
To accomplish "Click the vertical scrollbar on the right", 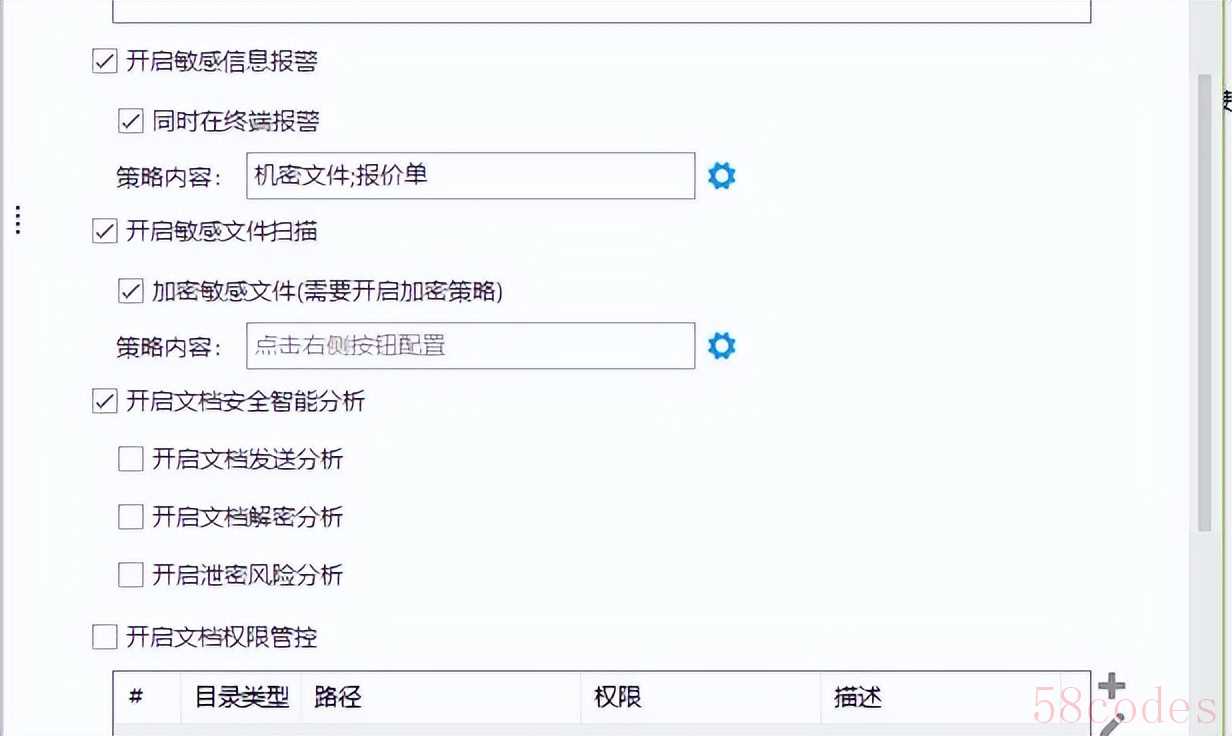I will tap(1204, 300).
